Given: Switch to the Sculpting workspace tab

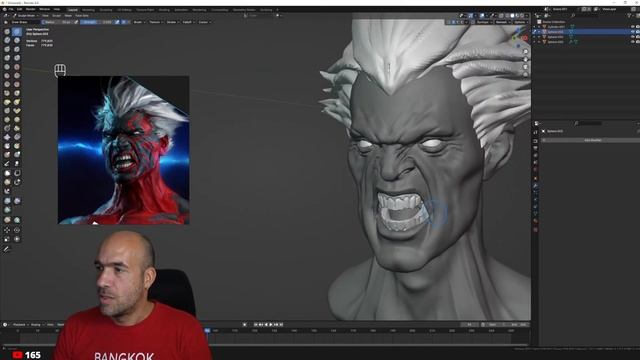Looking at the screenshot, I should pos(106,9).
